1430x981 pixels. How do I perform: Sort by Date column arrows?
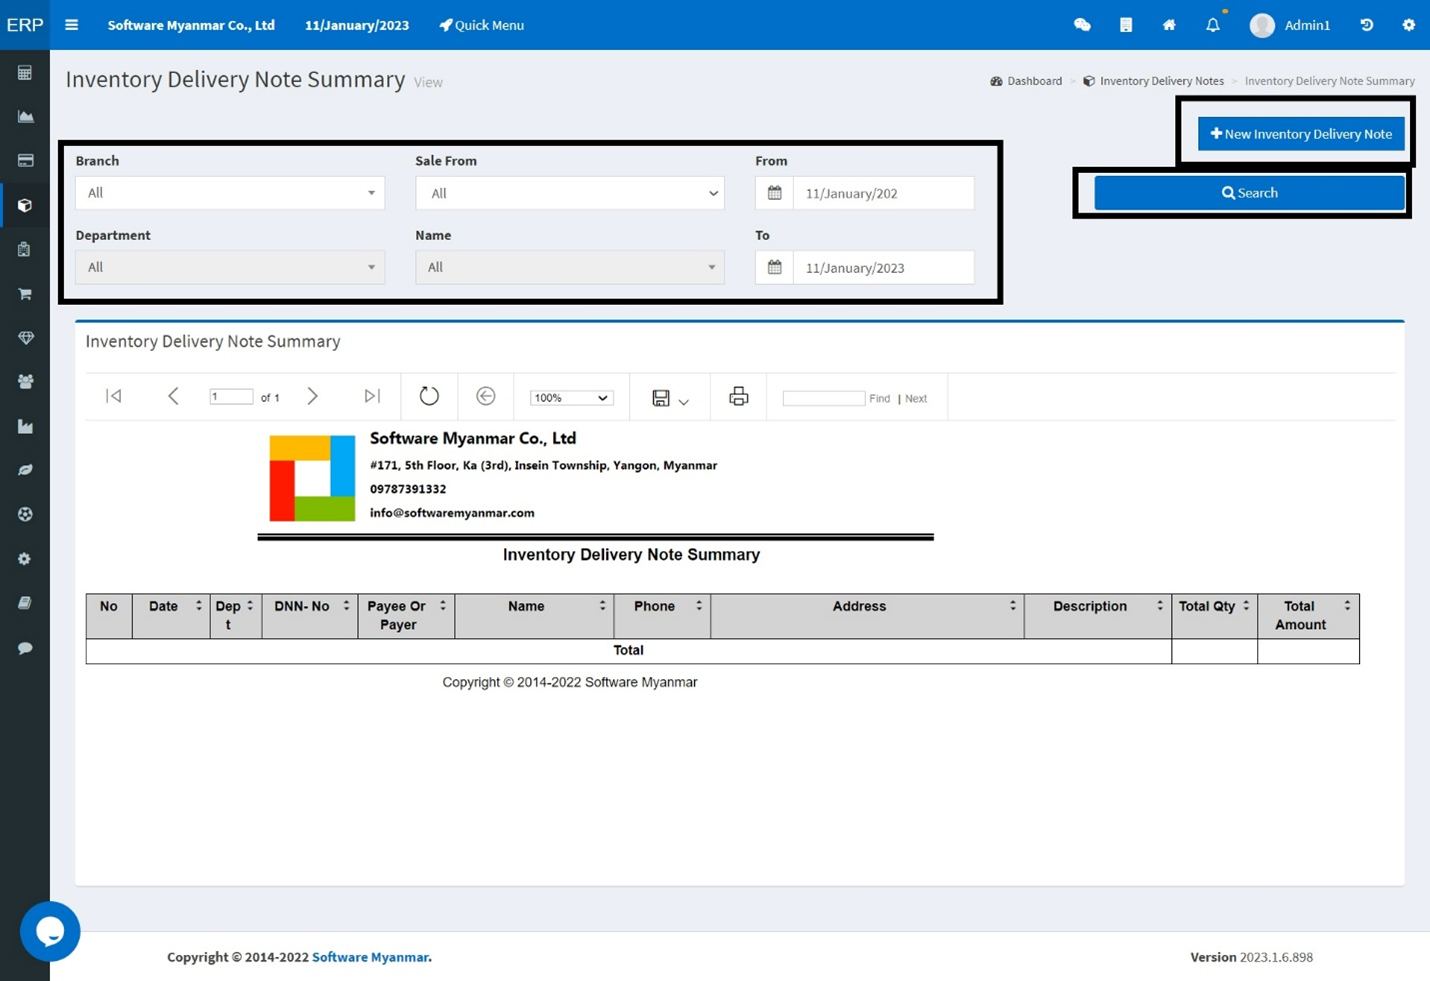pyautogui.click(x=198, y=605)
